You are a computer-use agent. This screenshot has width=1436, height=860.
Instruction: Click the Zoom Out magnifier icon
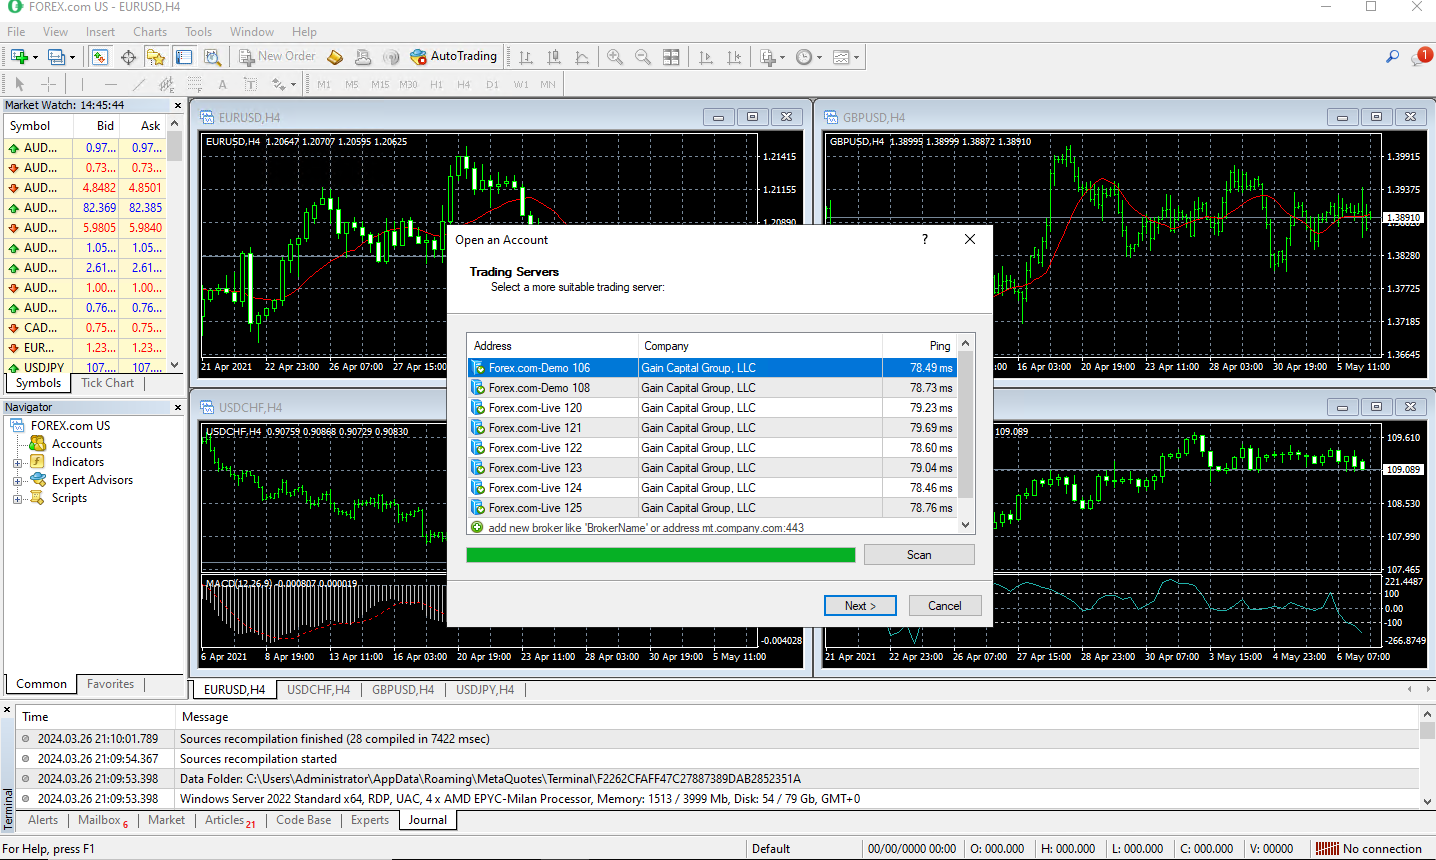[643, 57]
